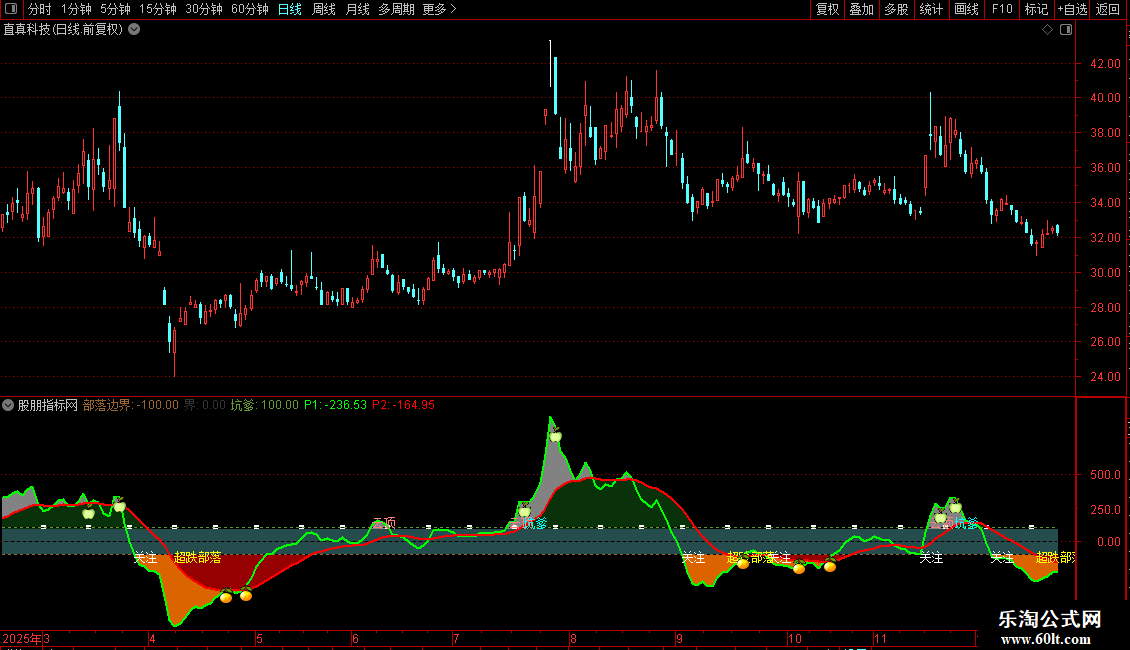
Task: Switch to 周线 weekly chart
Action: 324,9
